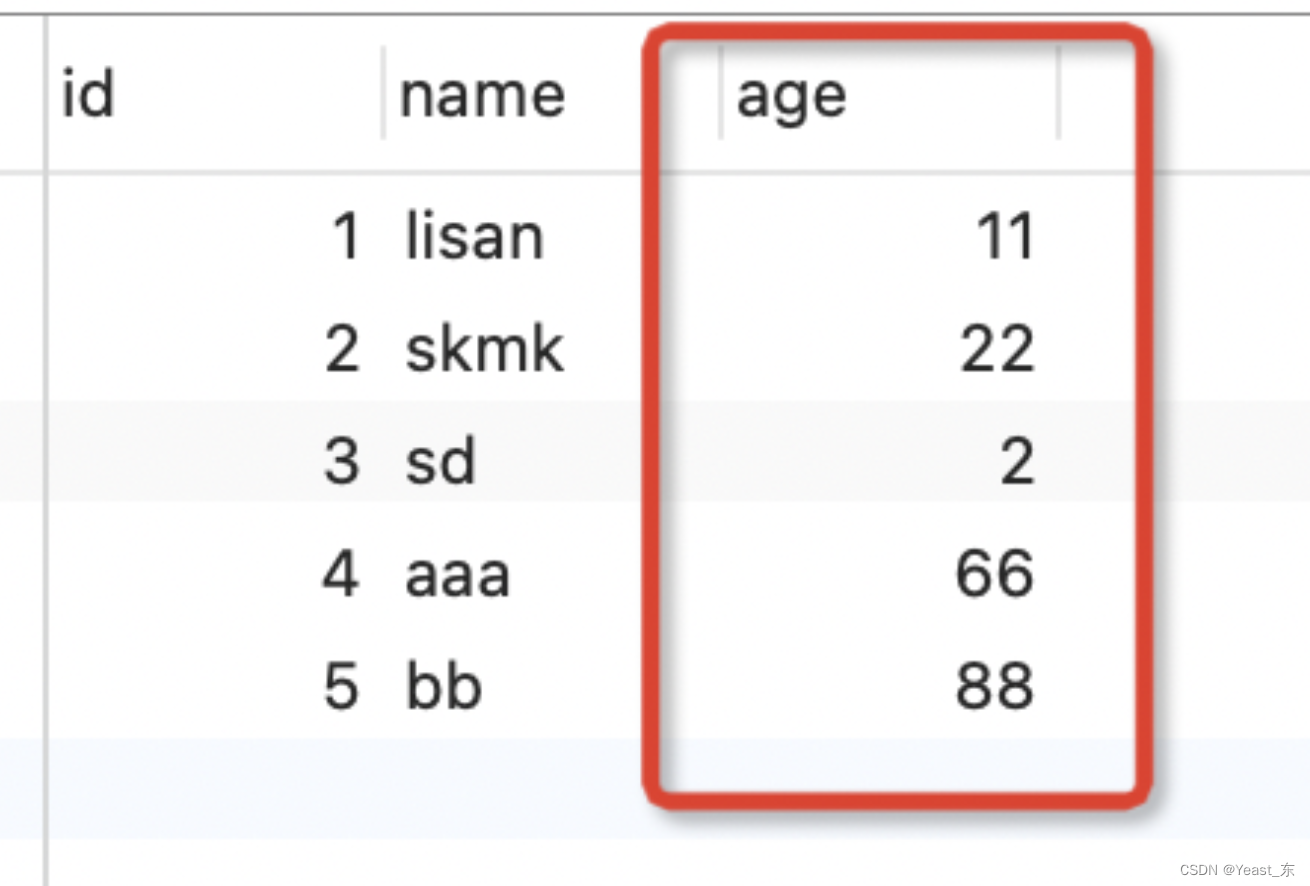Select the age cell in the sd row
This screenshot has height=886, width=1310.
coord(1017,462)
